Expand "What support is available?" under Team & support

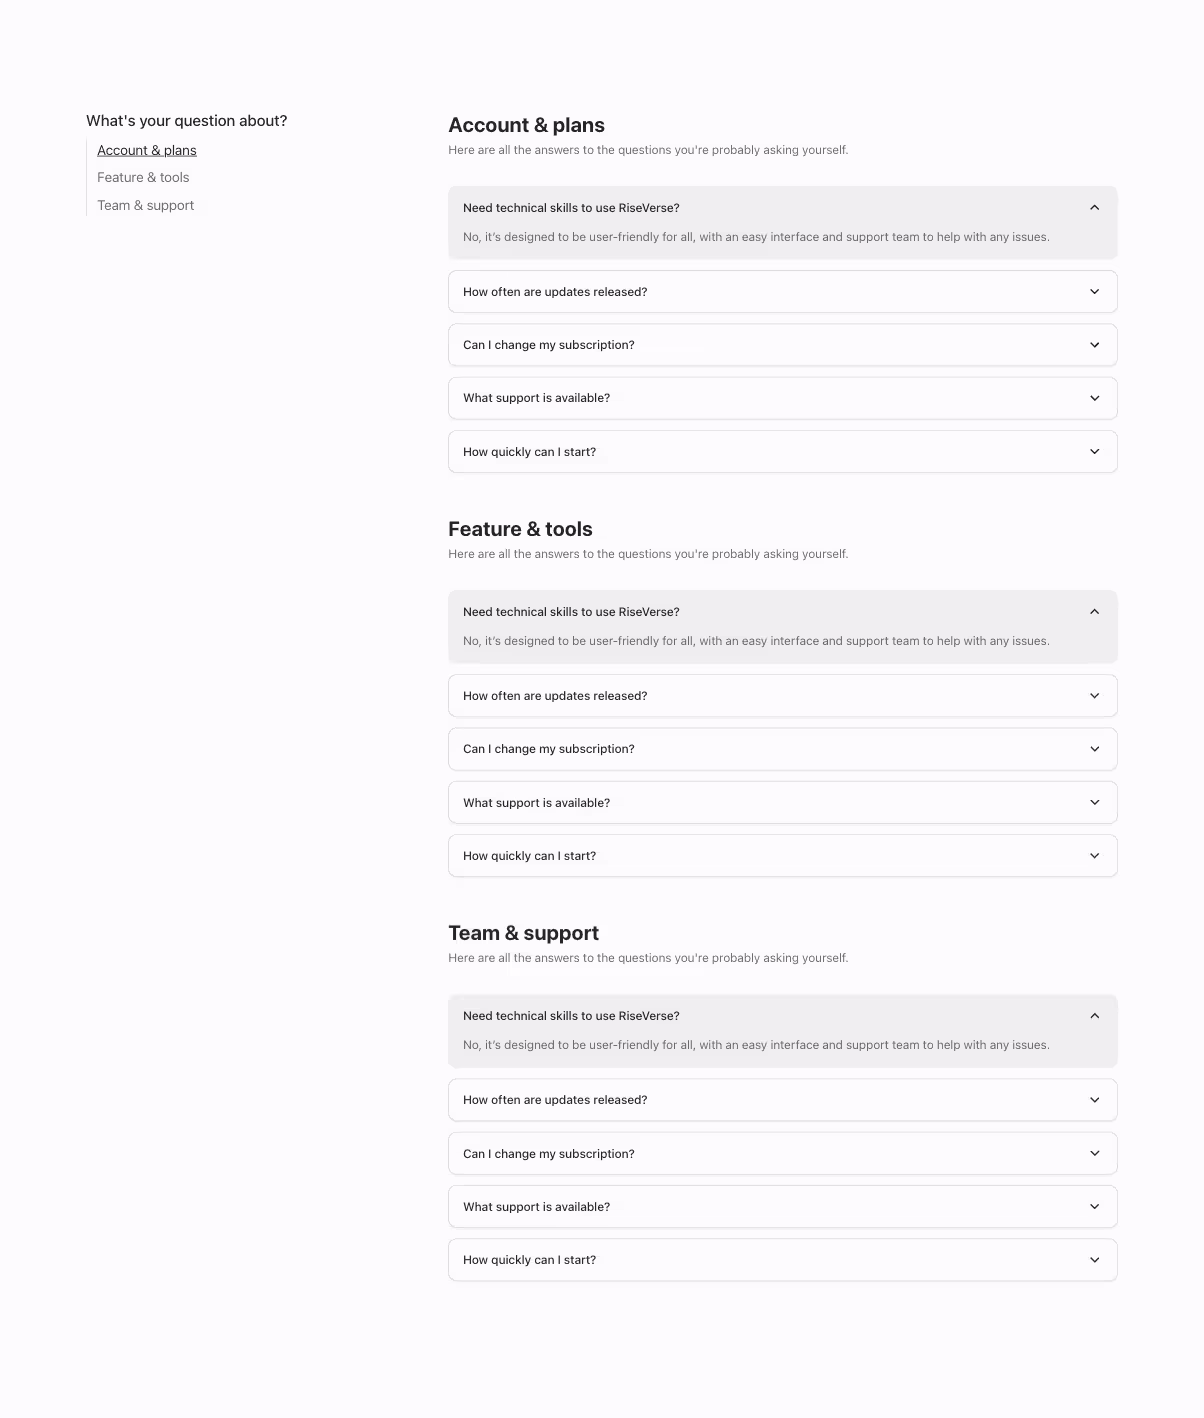783,1206
